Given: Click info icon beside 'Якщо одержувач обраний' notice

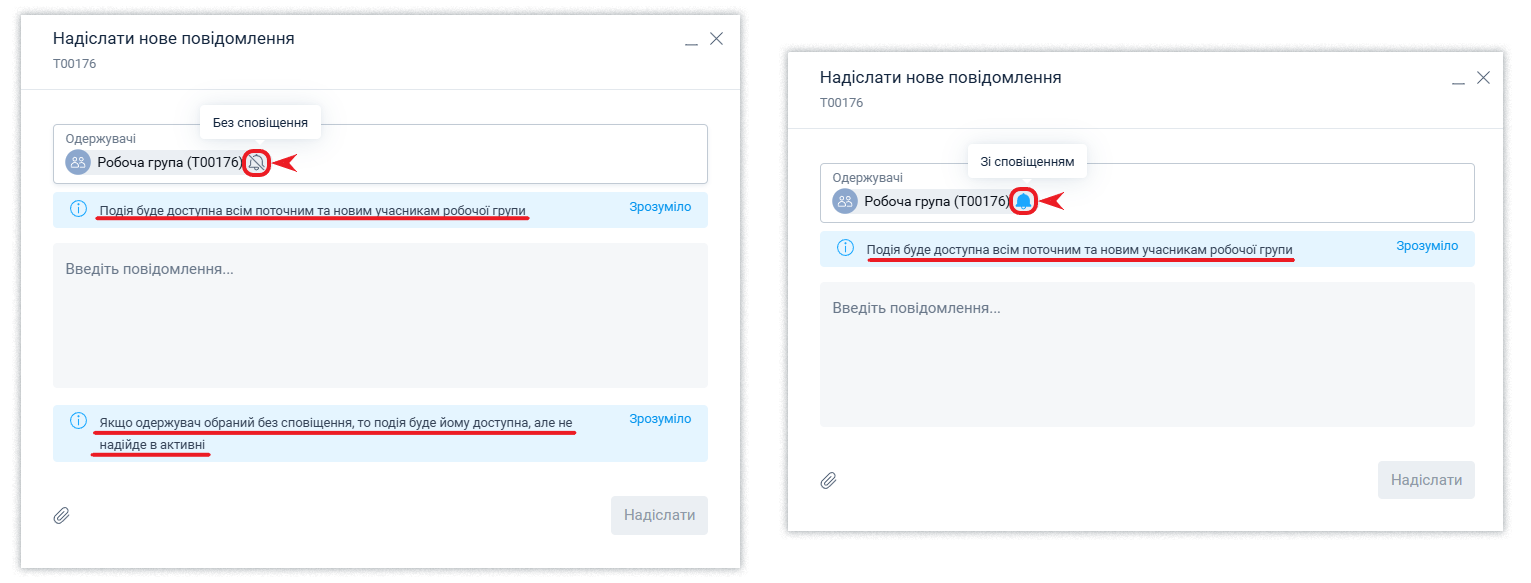Looking at the screenshot, I should (x=78, y=421).
